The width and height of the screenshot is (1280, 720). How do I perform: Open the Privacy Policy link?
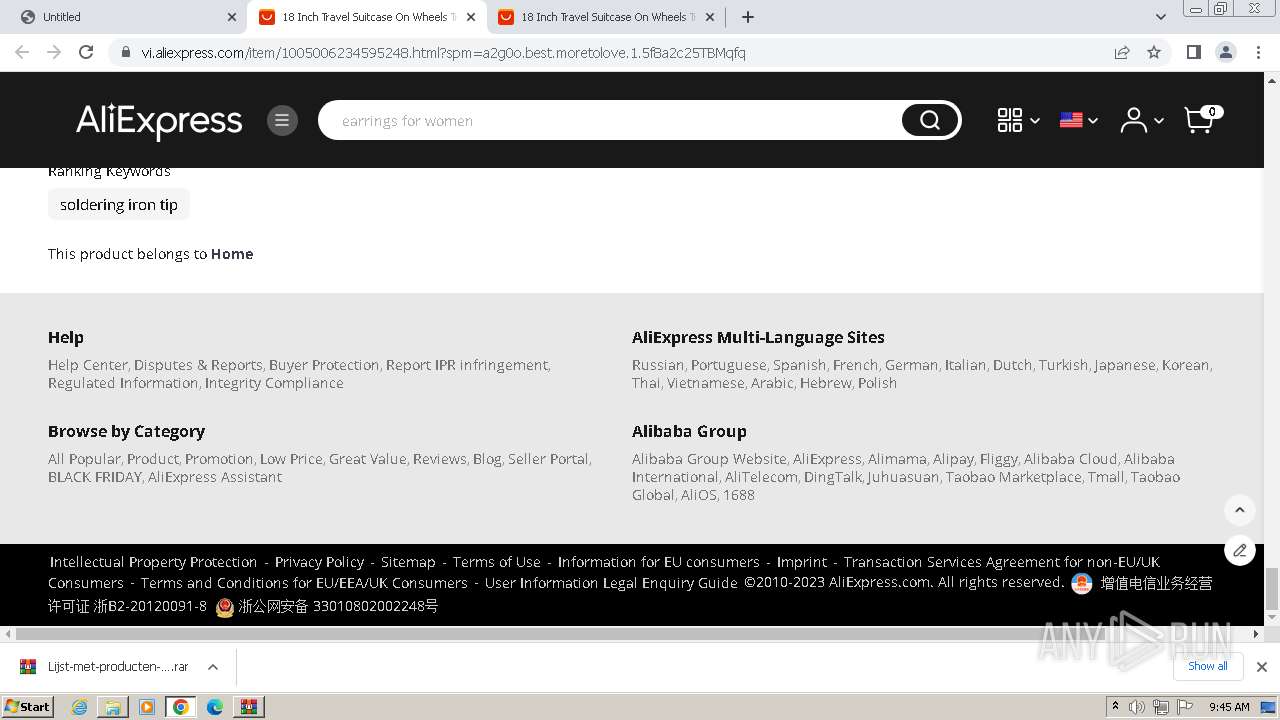319,562
